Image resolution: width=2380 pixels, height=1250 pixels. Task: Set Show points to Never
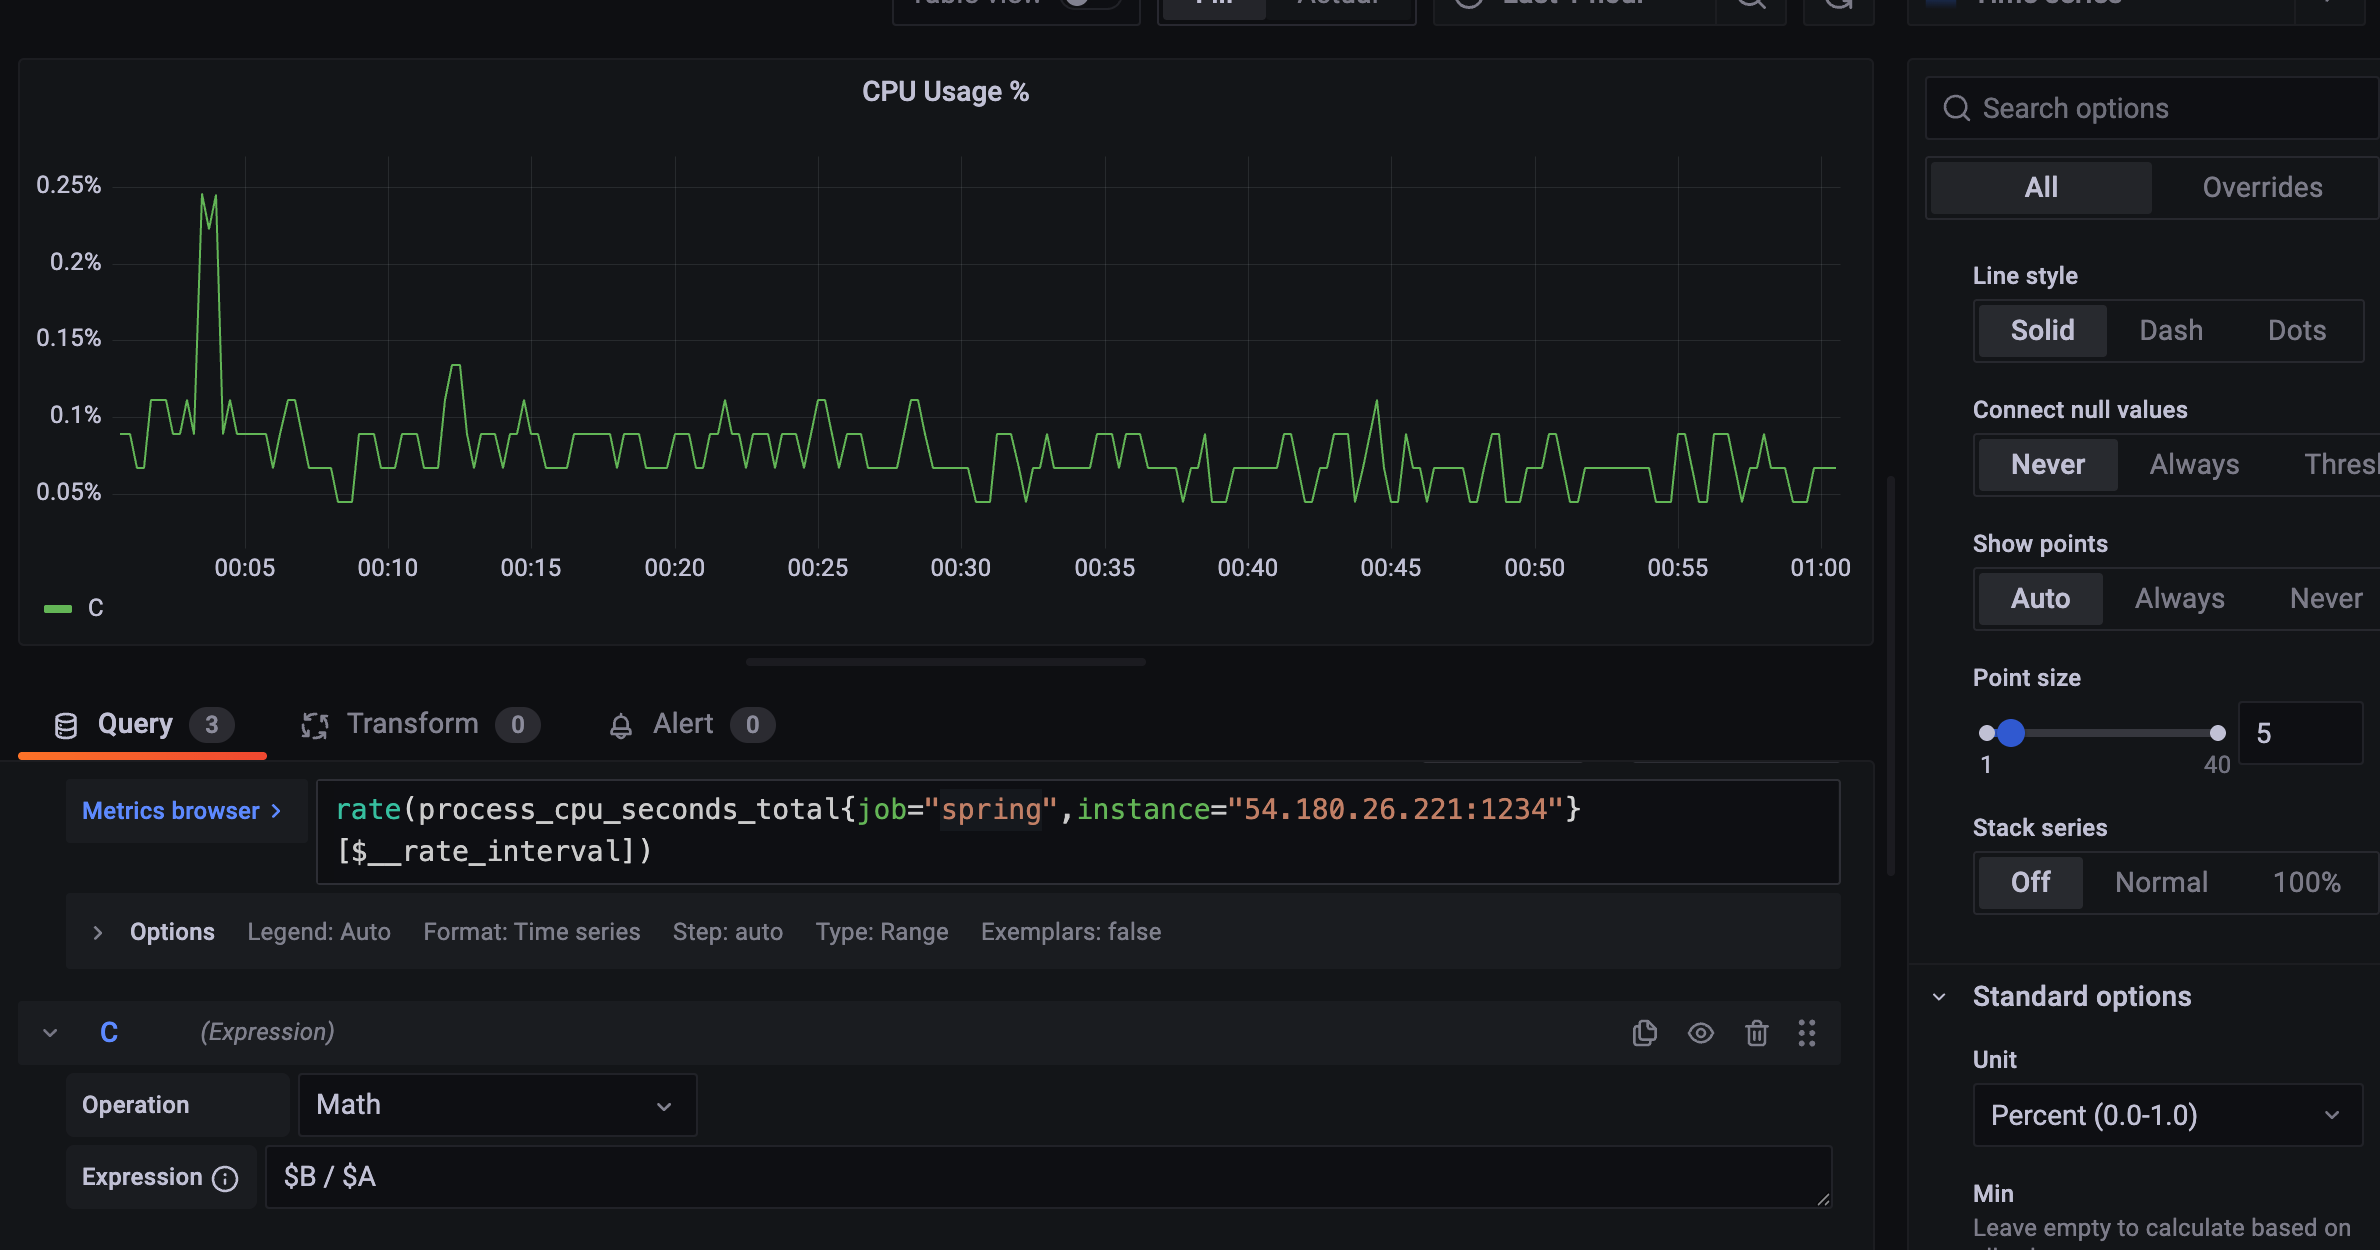coord(2326,599)
